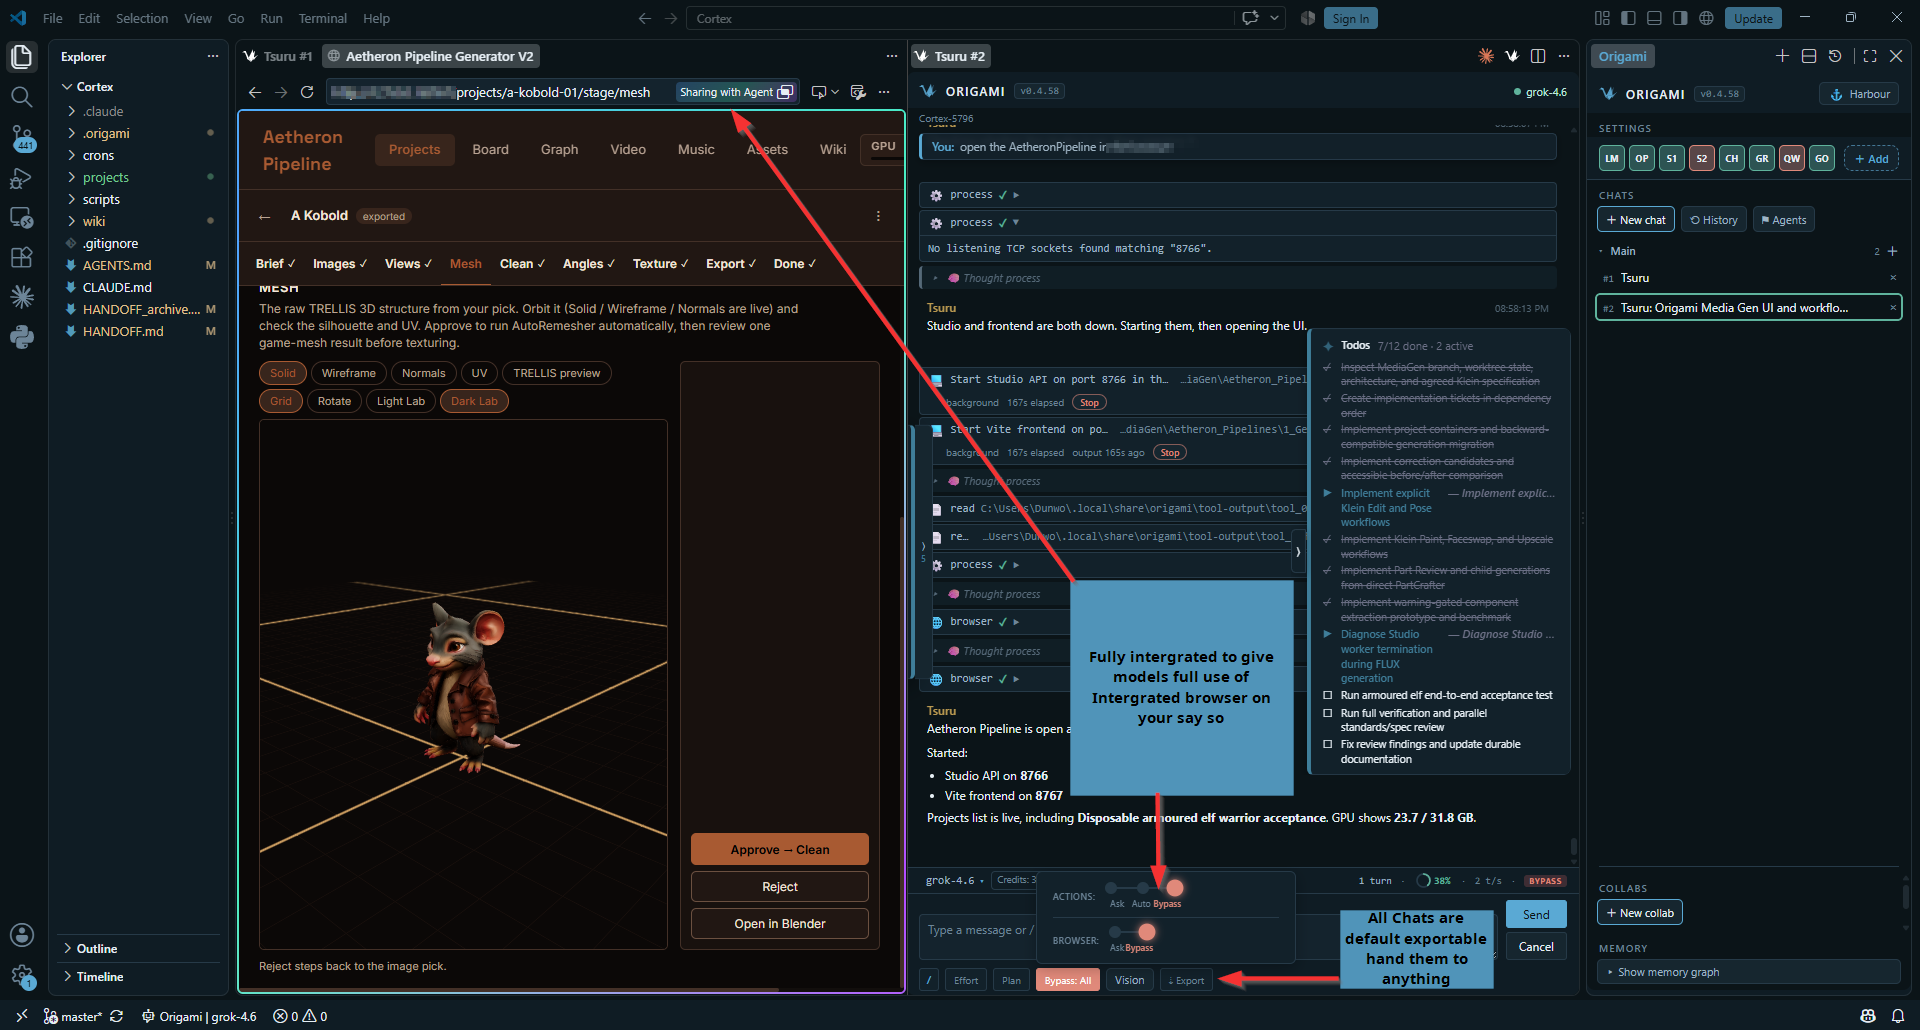Image resolution: width=1920 pixels, height=1030 pixels.
Task: Switch to the Graph tab in Aetheron Pipeline
Action: [559, 149]
